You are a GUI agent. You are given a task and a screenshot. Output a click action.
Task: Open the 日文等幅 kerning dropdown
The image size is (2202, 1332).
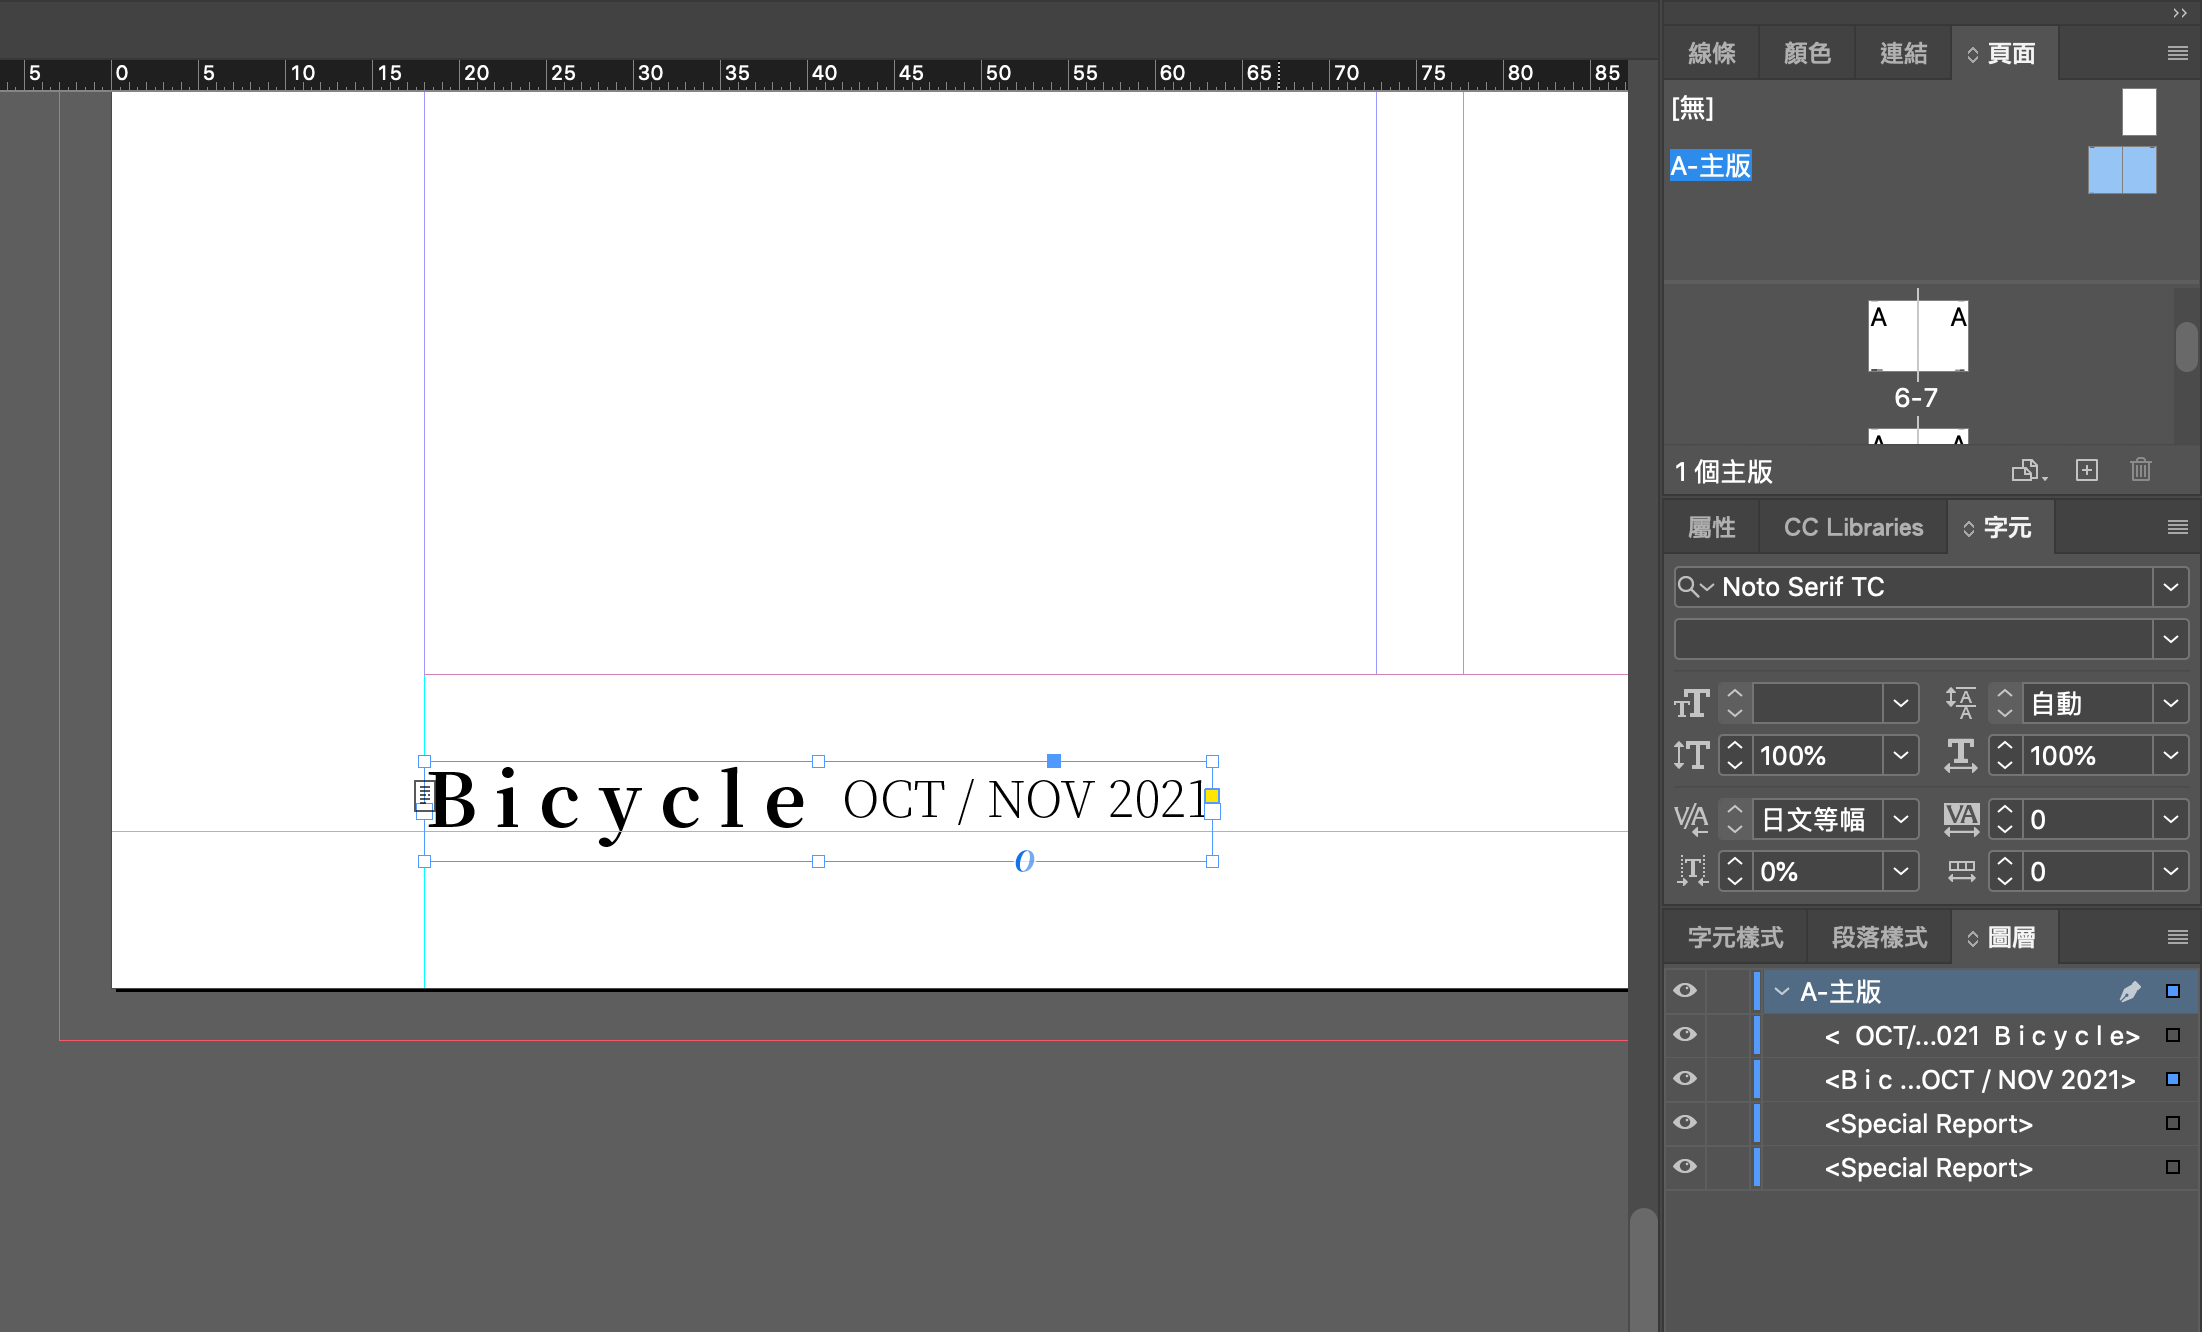pyautogui.click(x=1900, y=820)
